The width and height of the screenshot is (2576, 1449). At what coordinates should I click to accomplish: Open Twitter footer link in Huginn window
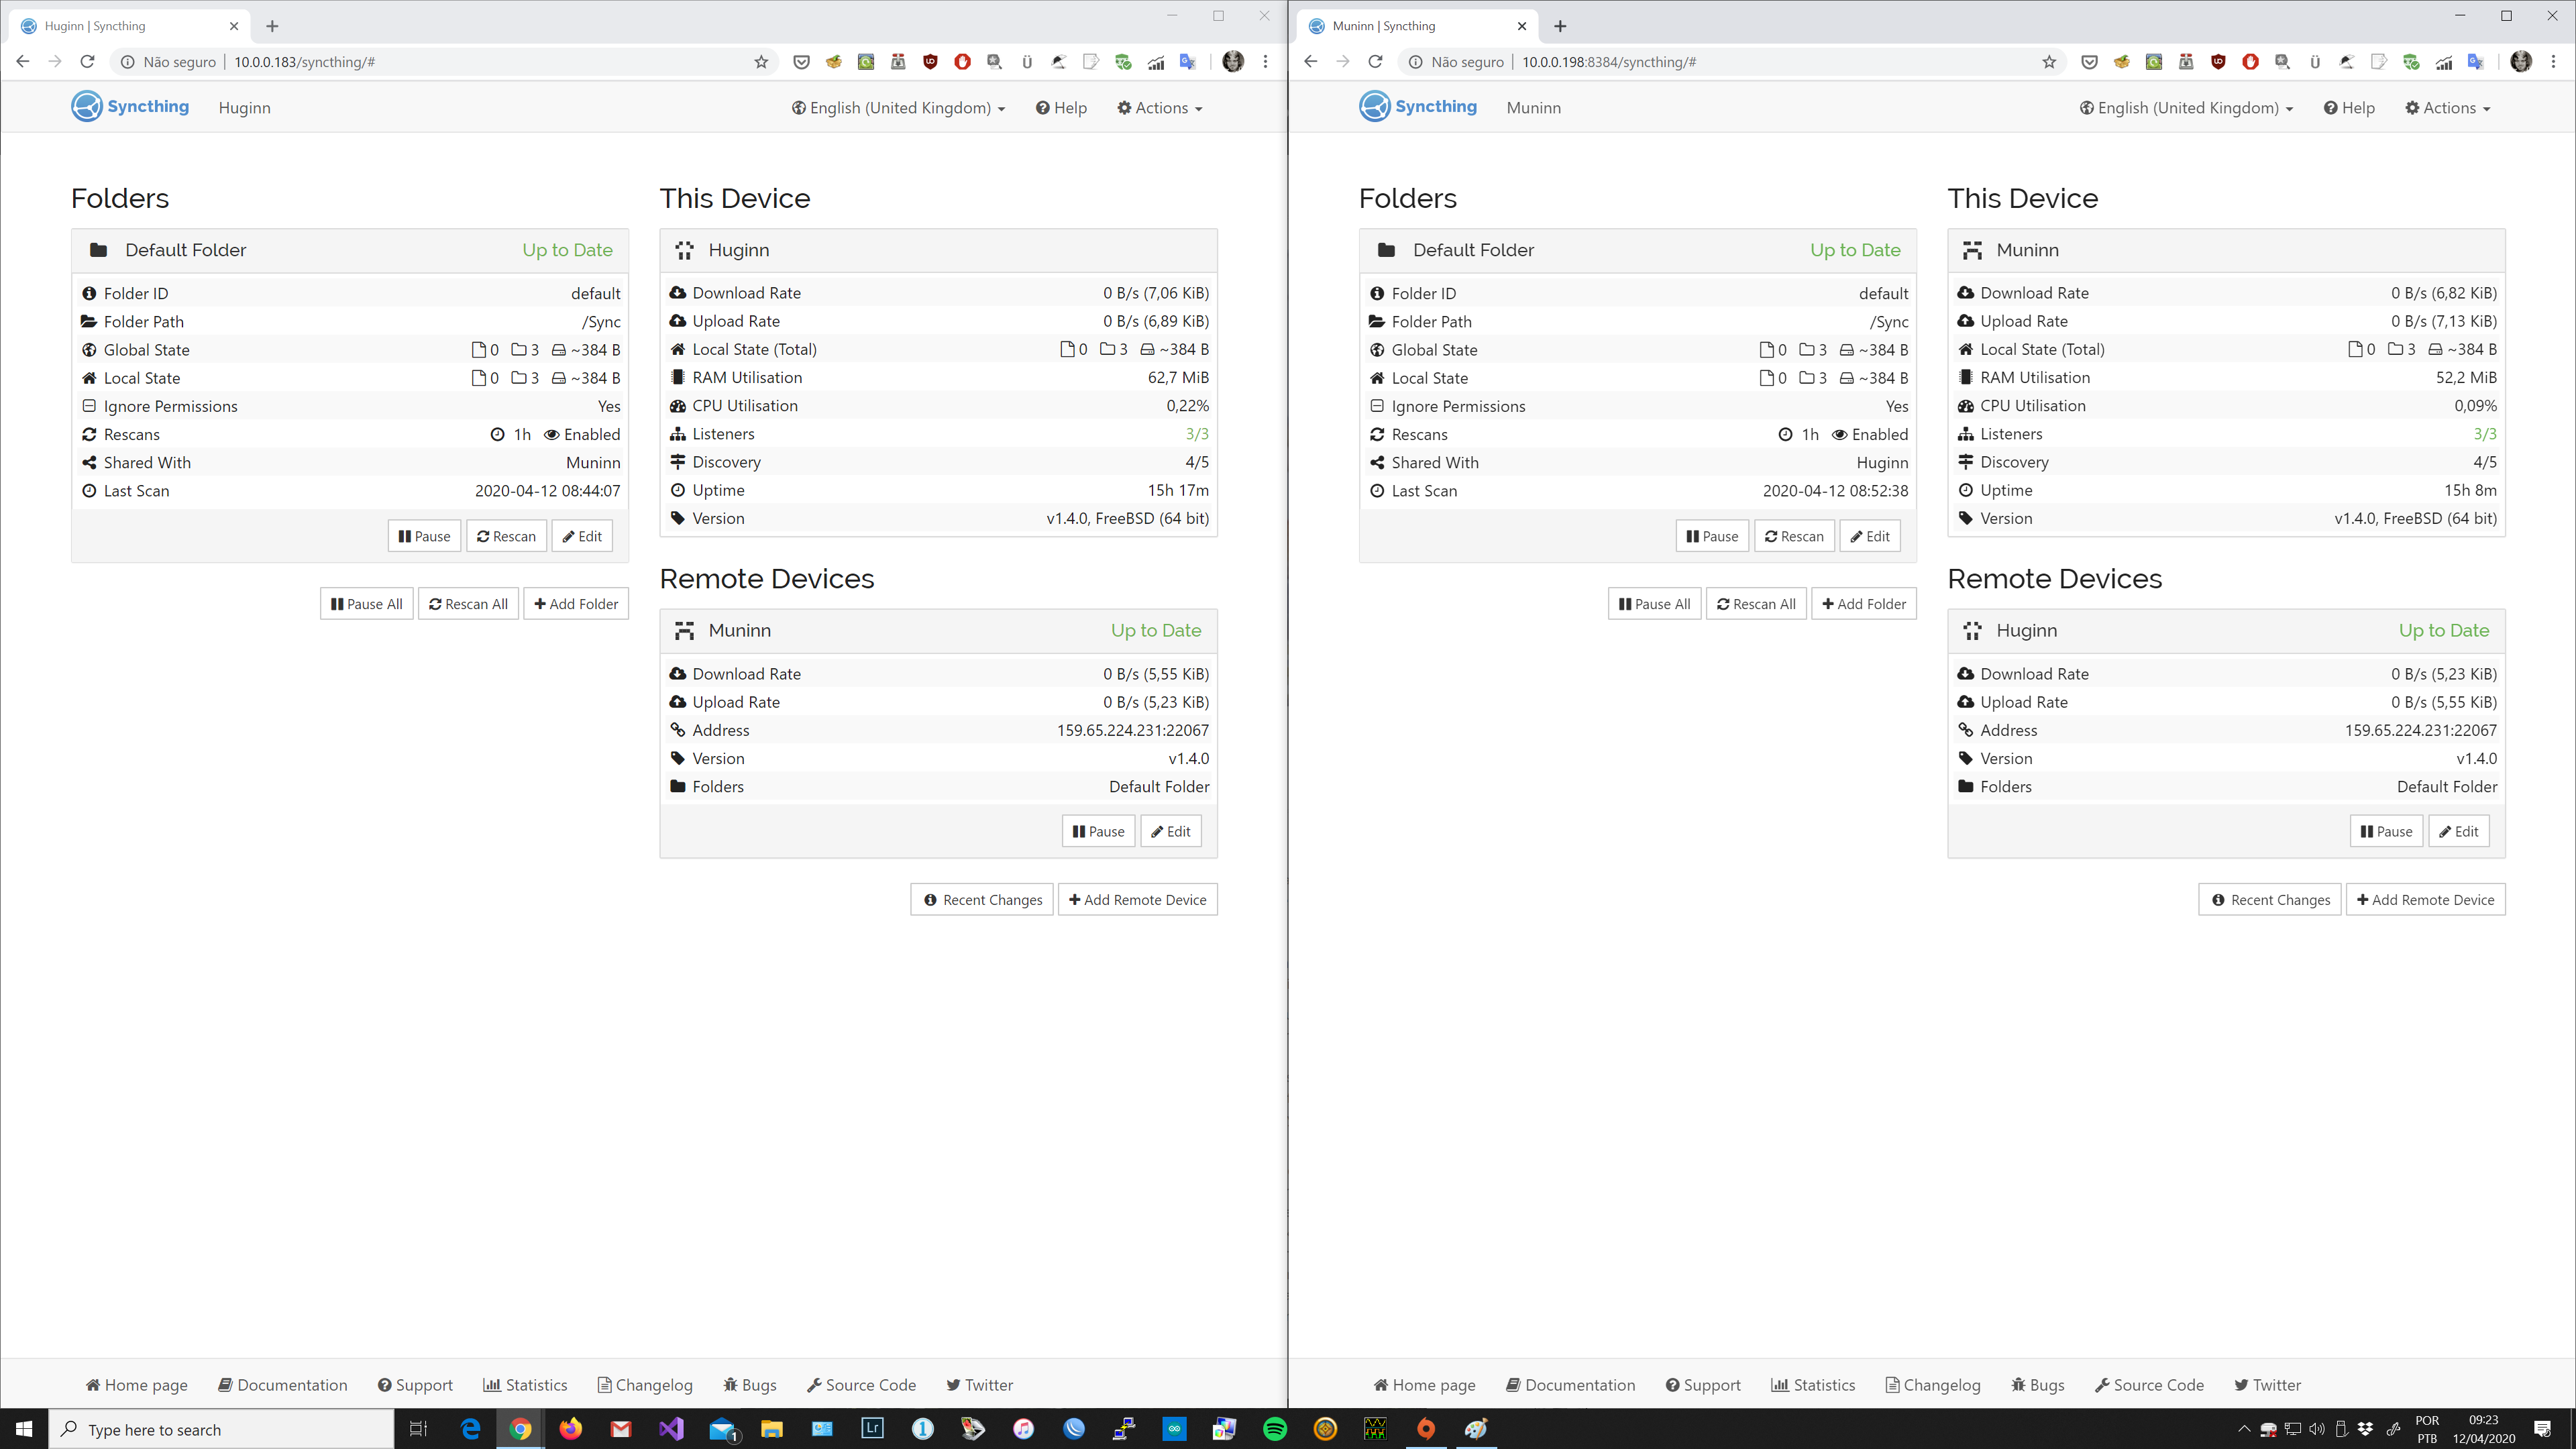click(x=979, y=1385)
